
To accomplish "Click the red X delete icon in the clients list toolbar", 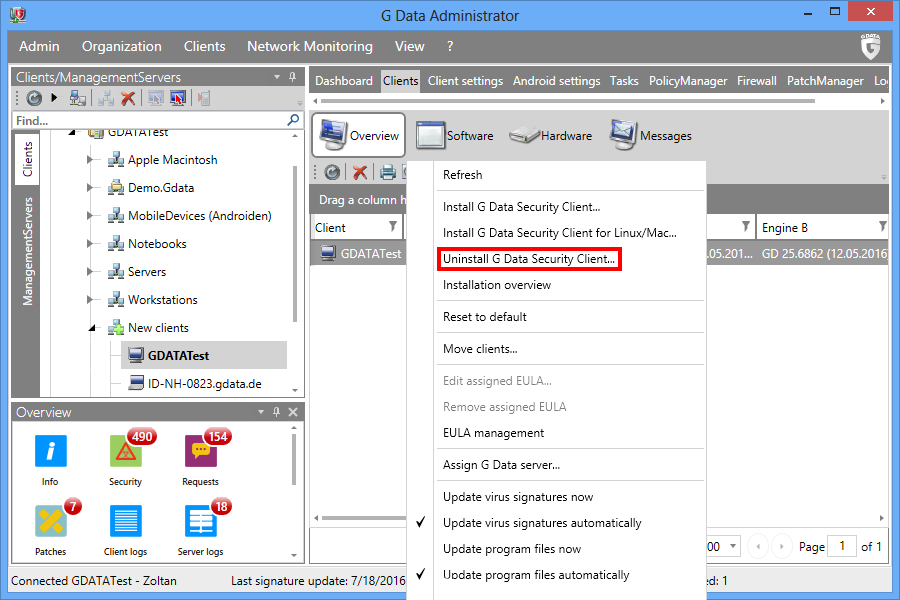I will click(x=360, y=172).
